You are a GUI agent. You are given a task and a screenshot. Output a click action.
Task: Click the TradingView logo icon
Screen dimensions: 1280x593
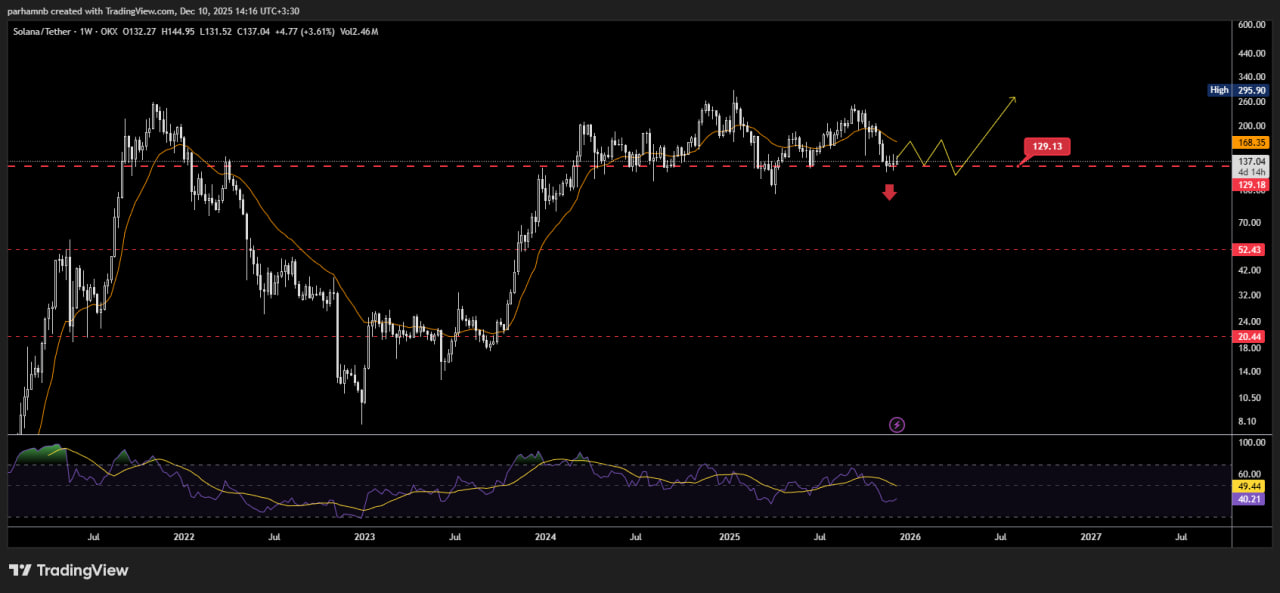[20, 570]
